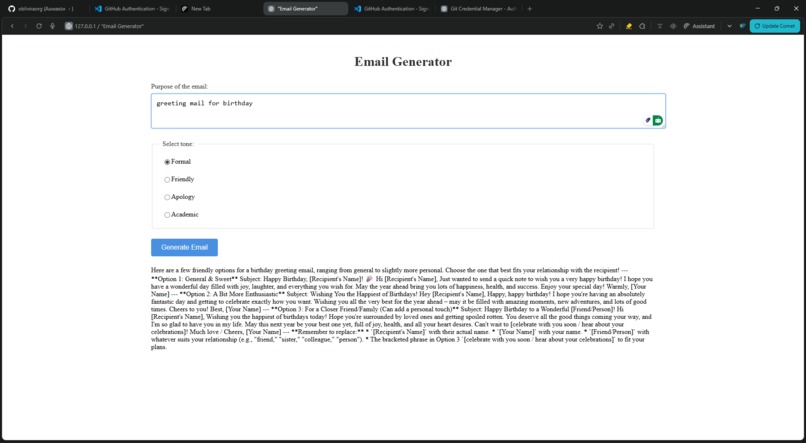Activate the microphone voice input icon
Screen dimensions: 806x443
coord(52,26)
